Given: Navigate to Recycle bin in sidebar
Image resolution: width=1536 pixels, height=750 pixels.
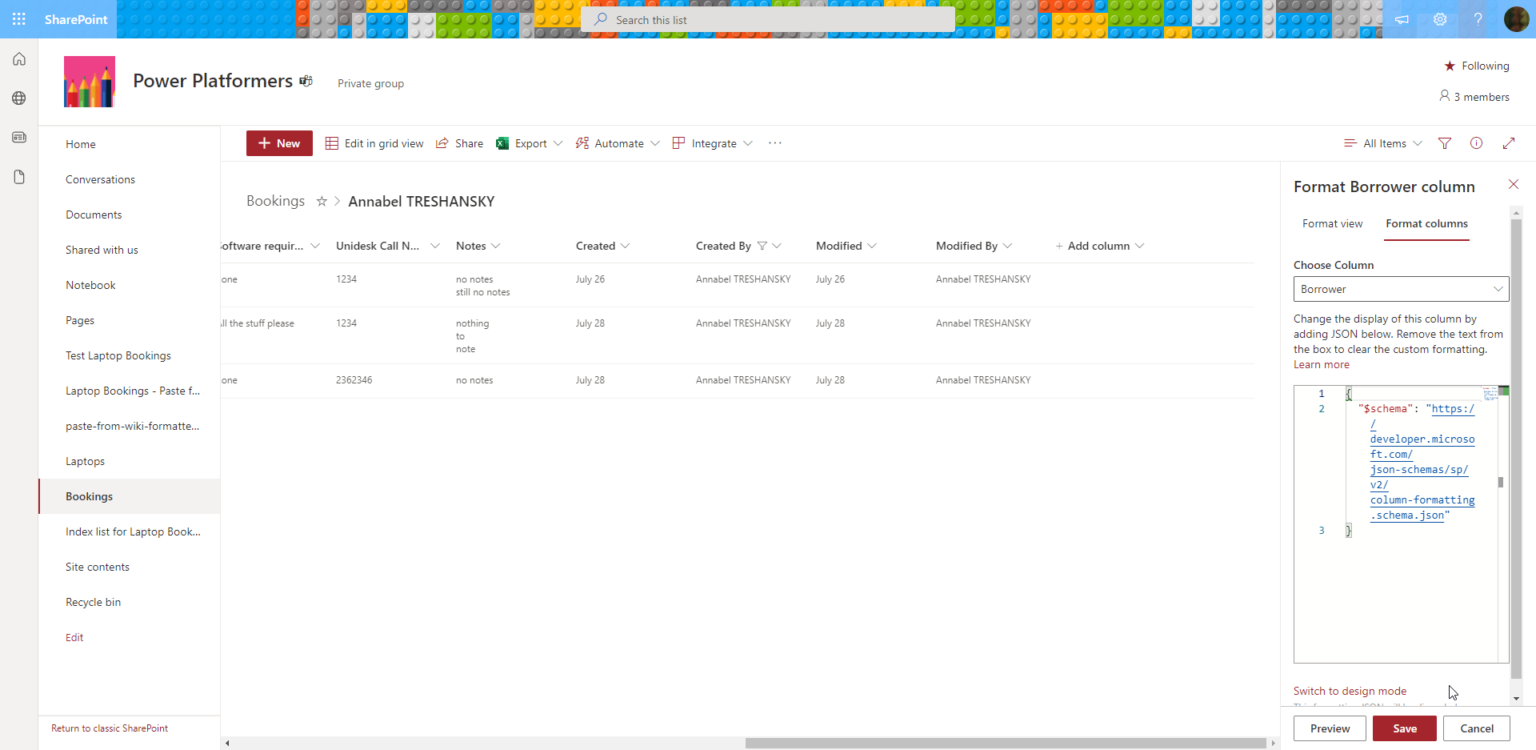Looking at the screenshot, I should click(x=93, y=601).
